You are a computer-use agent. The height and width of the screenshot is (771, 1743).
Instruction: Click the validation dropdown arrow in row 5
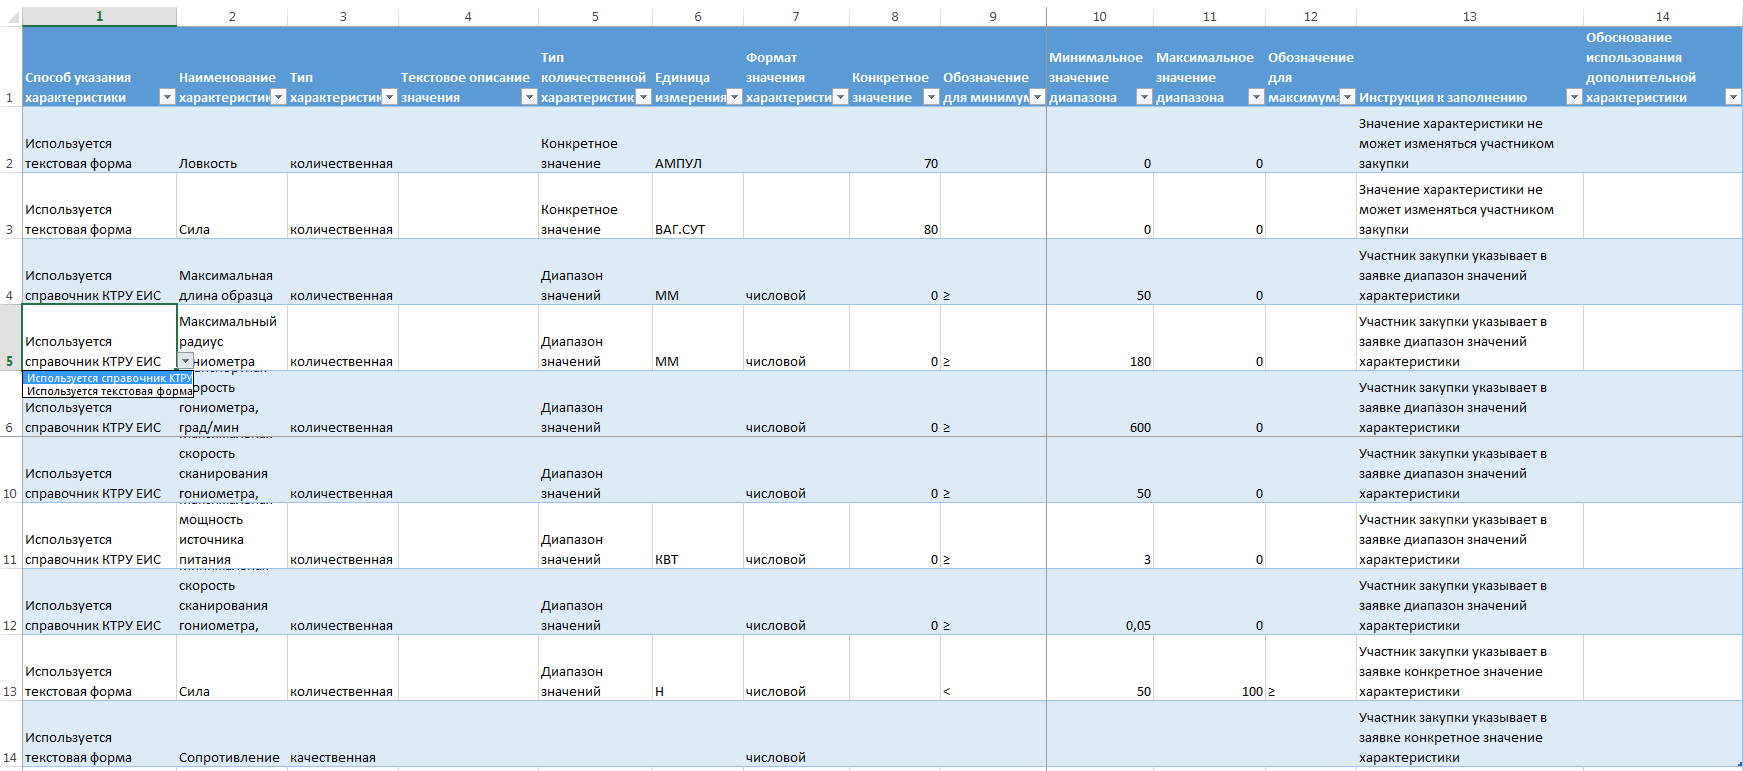(x=185, y=361)
